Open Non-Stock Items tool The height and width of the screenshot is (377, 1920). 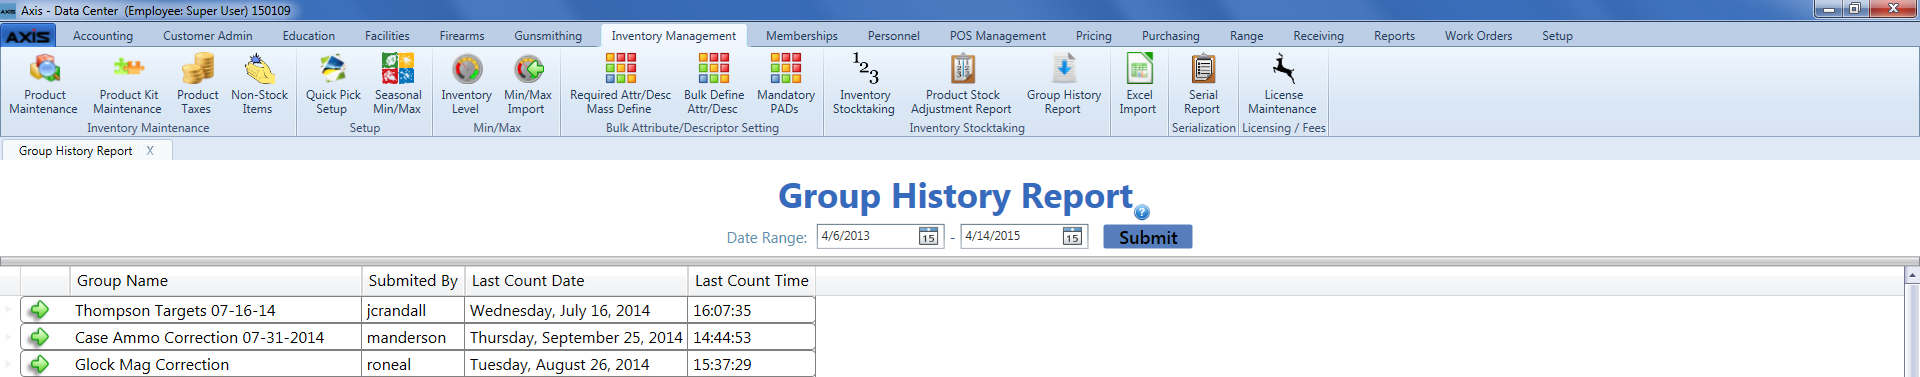[259, 85]
